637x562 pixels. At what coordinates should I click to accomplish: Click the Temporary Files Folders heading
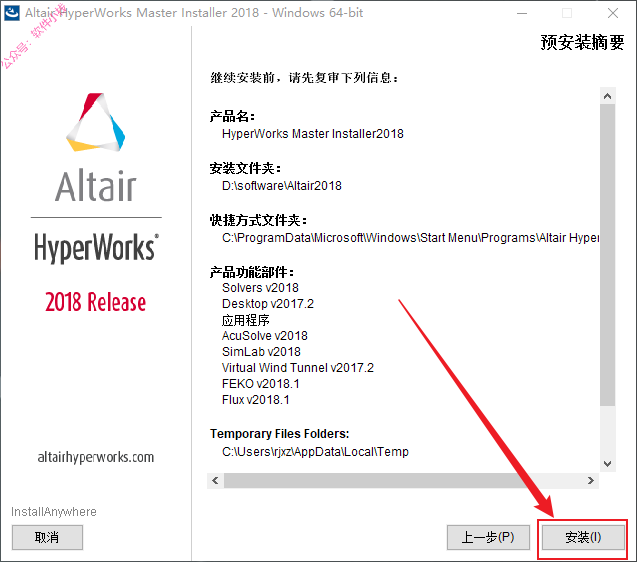point(280,434)
